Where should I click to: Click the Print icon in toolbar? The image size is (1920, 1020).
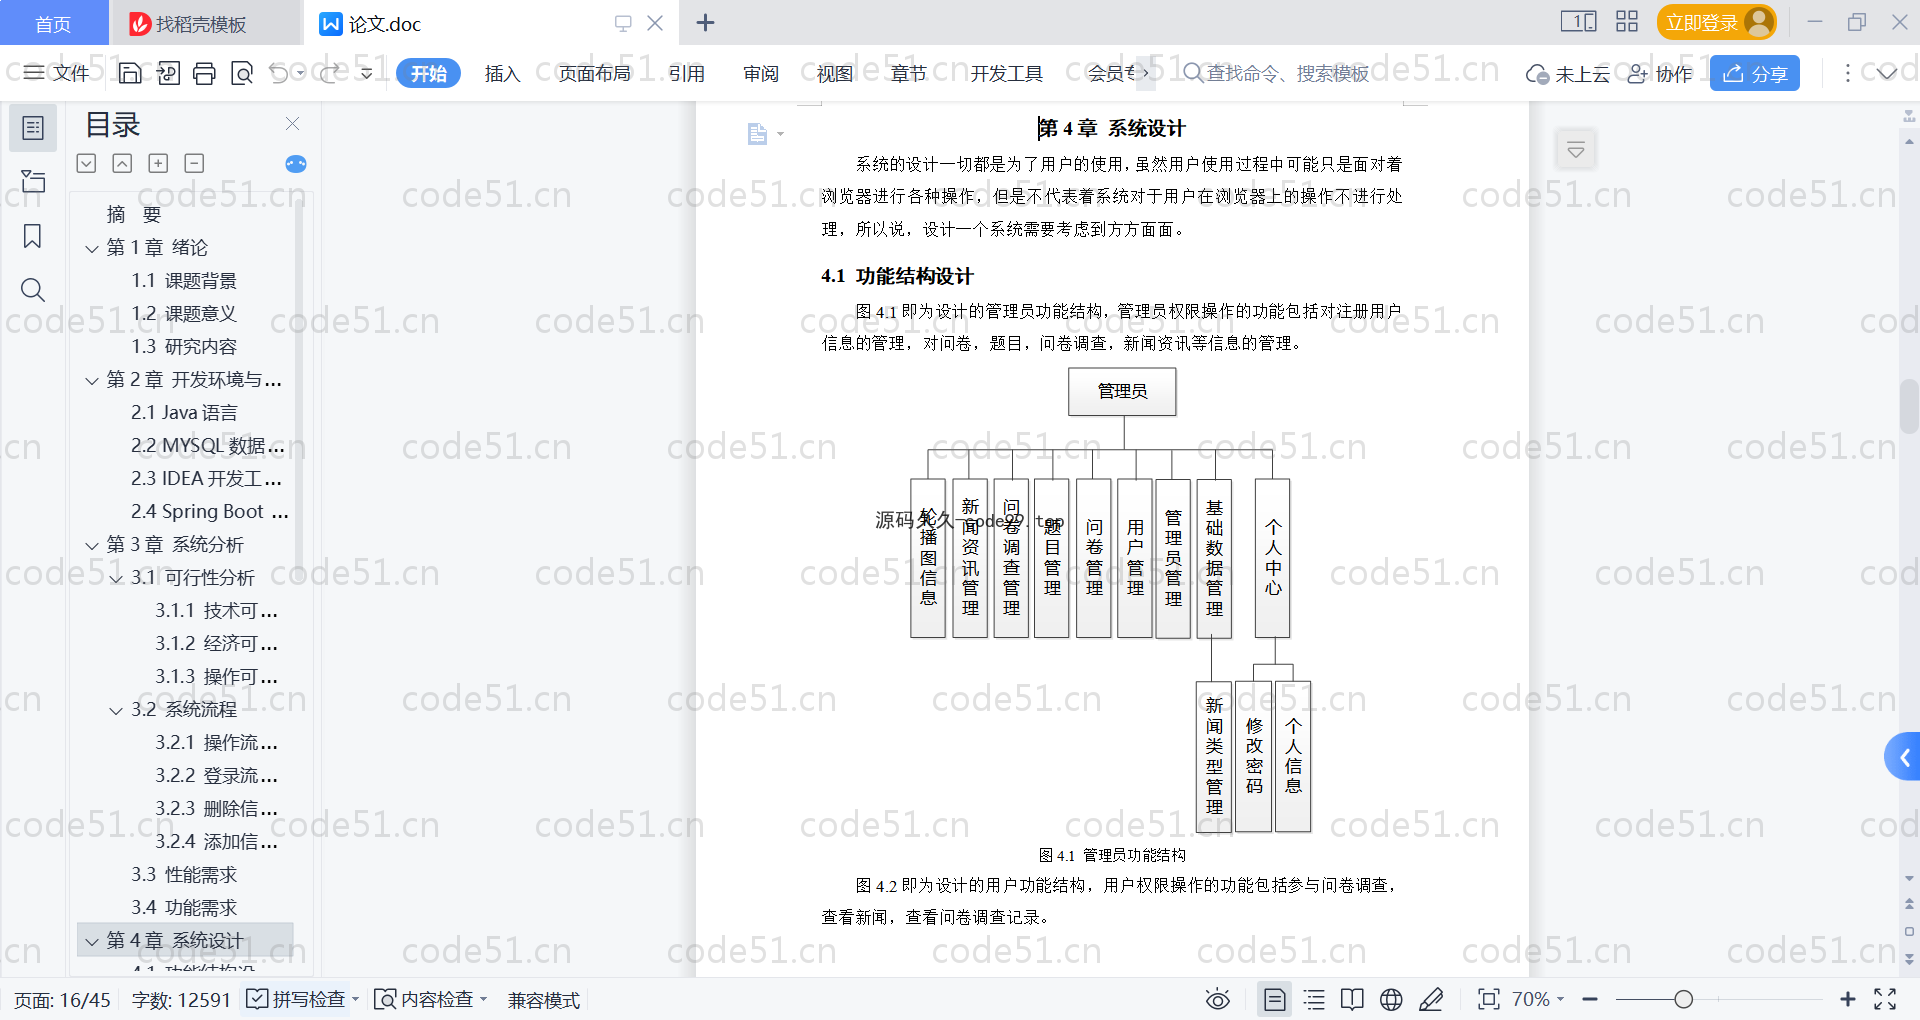205,73
